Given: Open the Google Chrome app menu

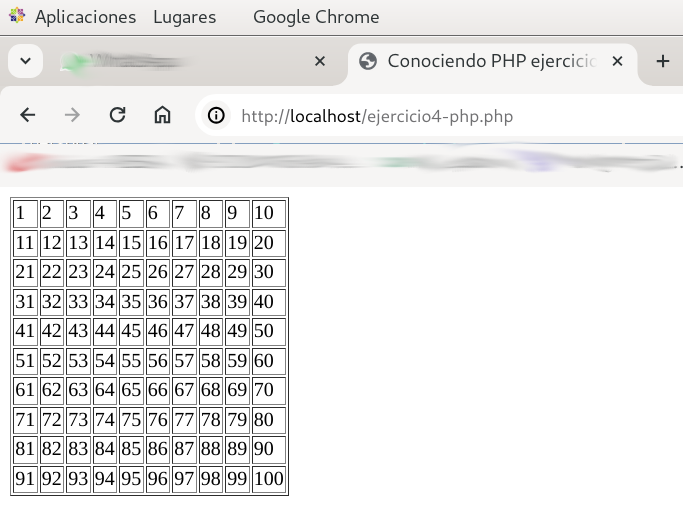Looking at the screenshot, I should pyautogui.click(x=316, y=17).
